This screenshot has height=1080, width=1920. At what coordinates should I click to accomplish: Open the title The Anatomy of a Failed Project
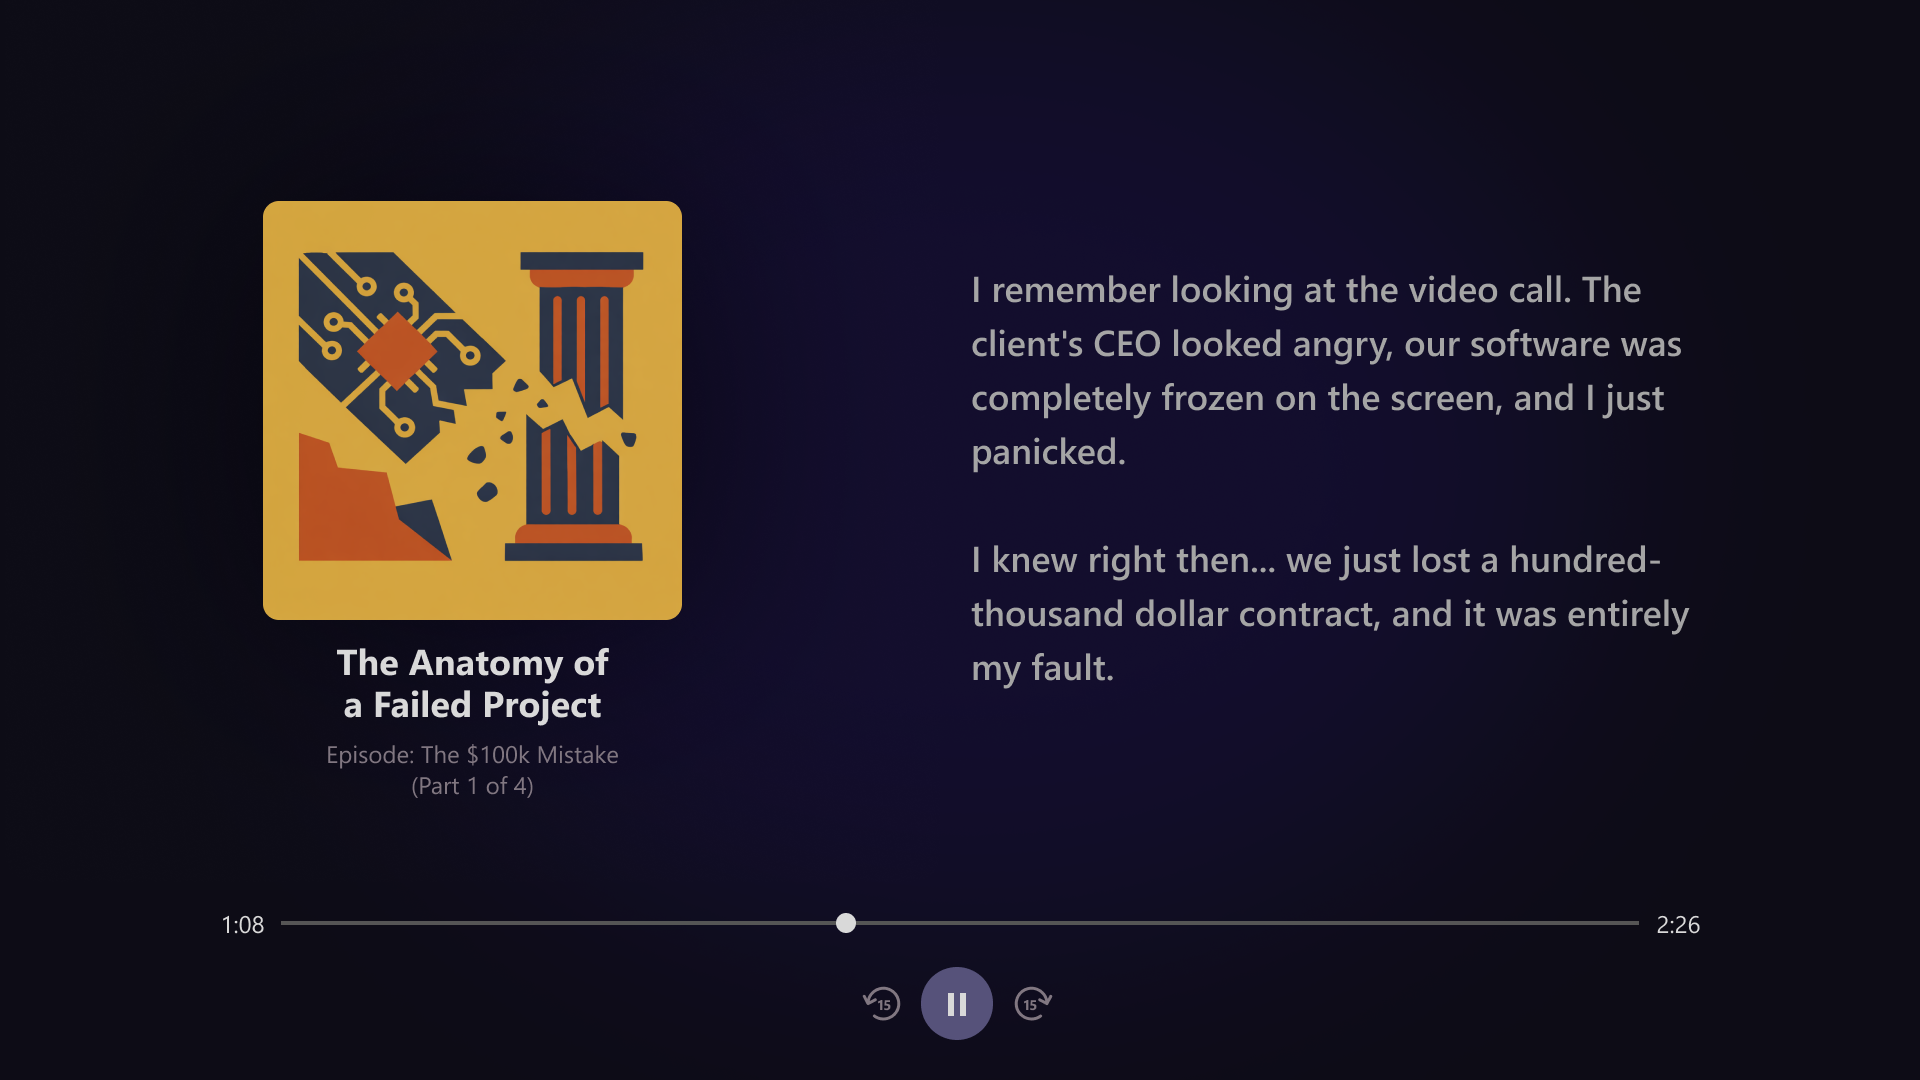point(472,684)
